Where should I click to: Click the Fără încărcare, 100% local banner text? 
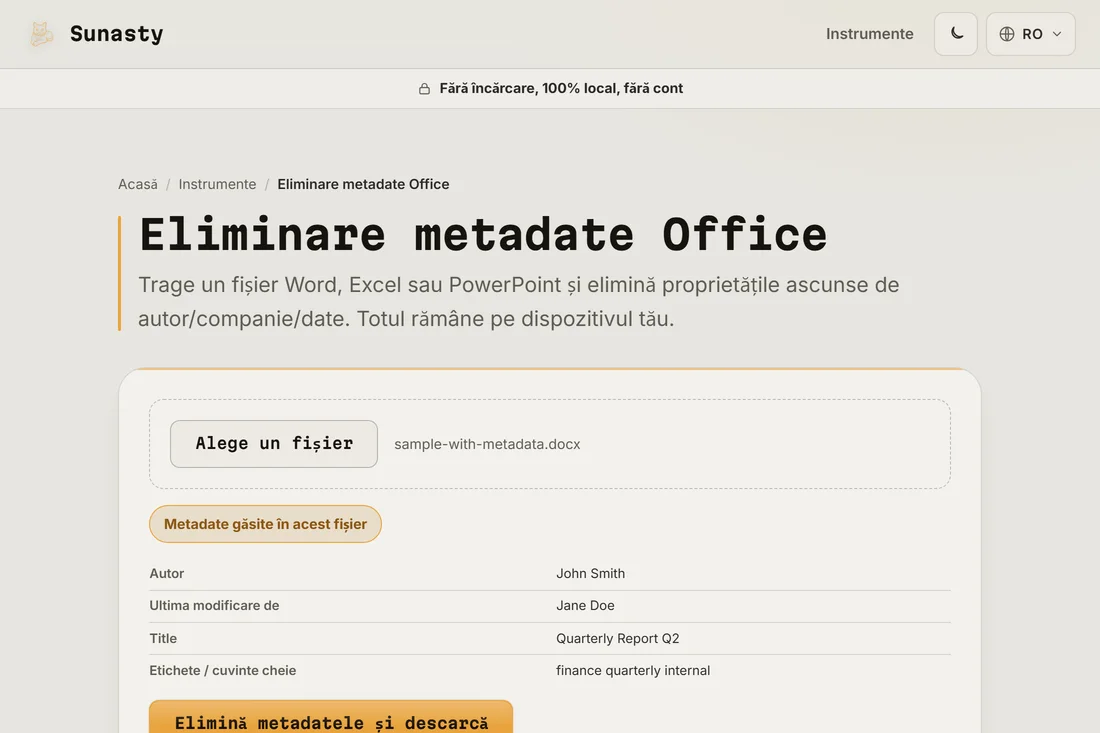(561, 88)
